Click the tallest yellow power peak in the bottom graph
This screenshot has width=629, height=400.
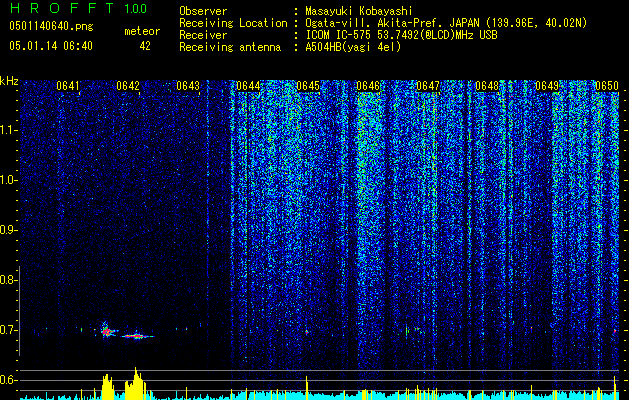pos(136,383)
